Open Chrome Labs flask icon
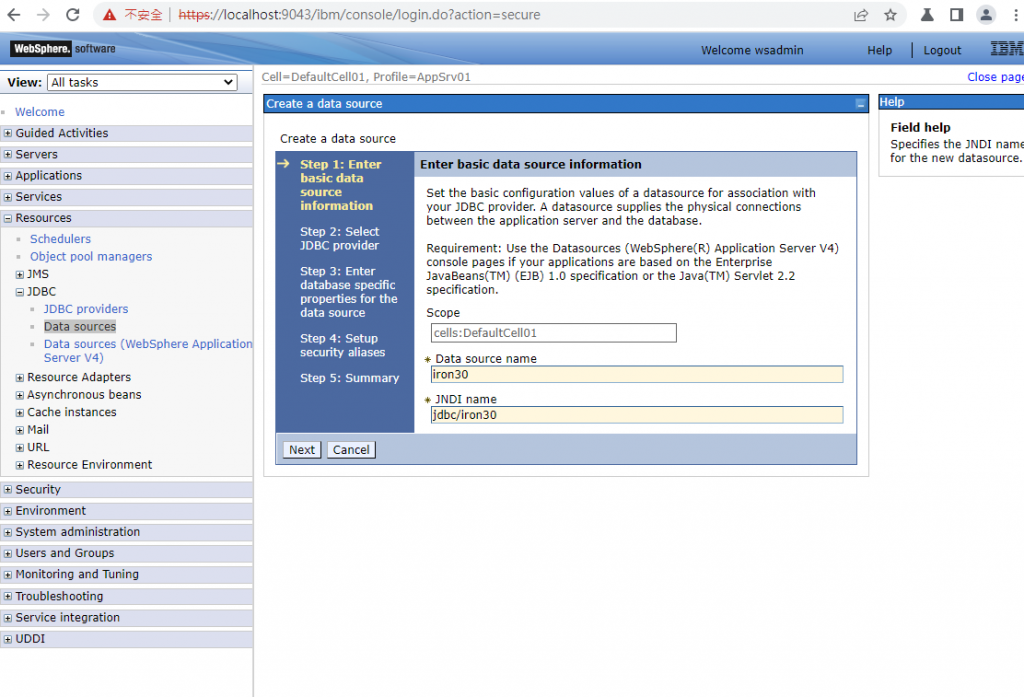The width and height of the screenshot is (1024, 697). [927, 14]
